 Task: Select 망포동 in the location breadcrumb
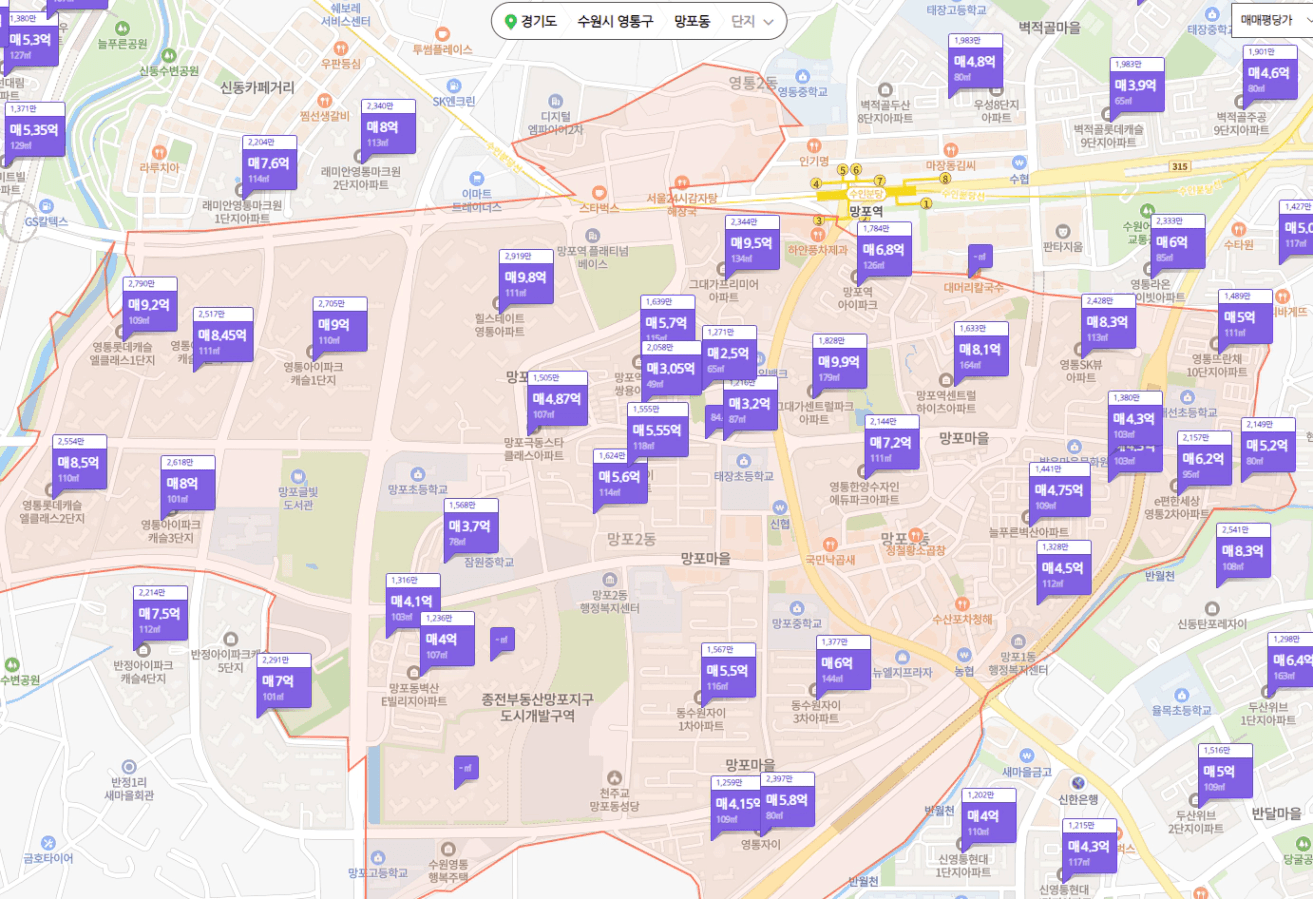[692, 21]
